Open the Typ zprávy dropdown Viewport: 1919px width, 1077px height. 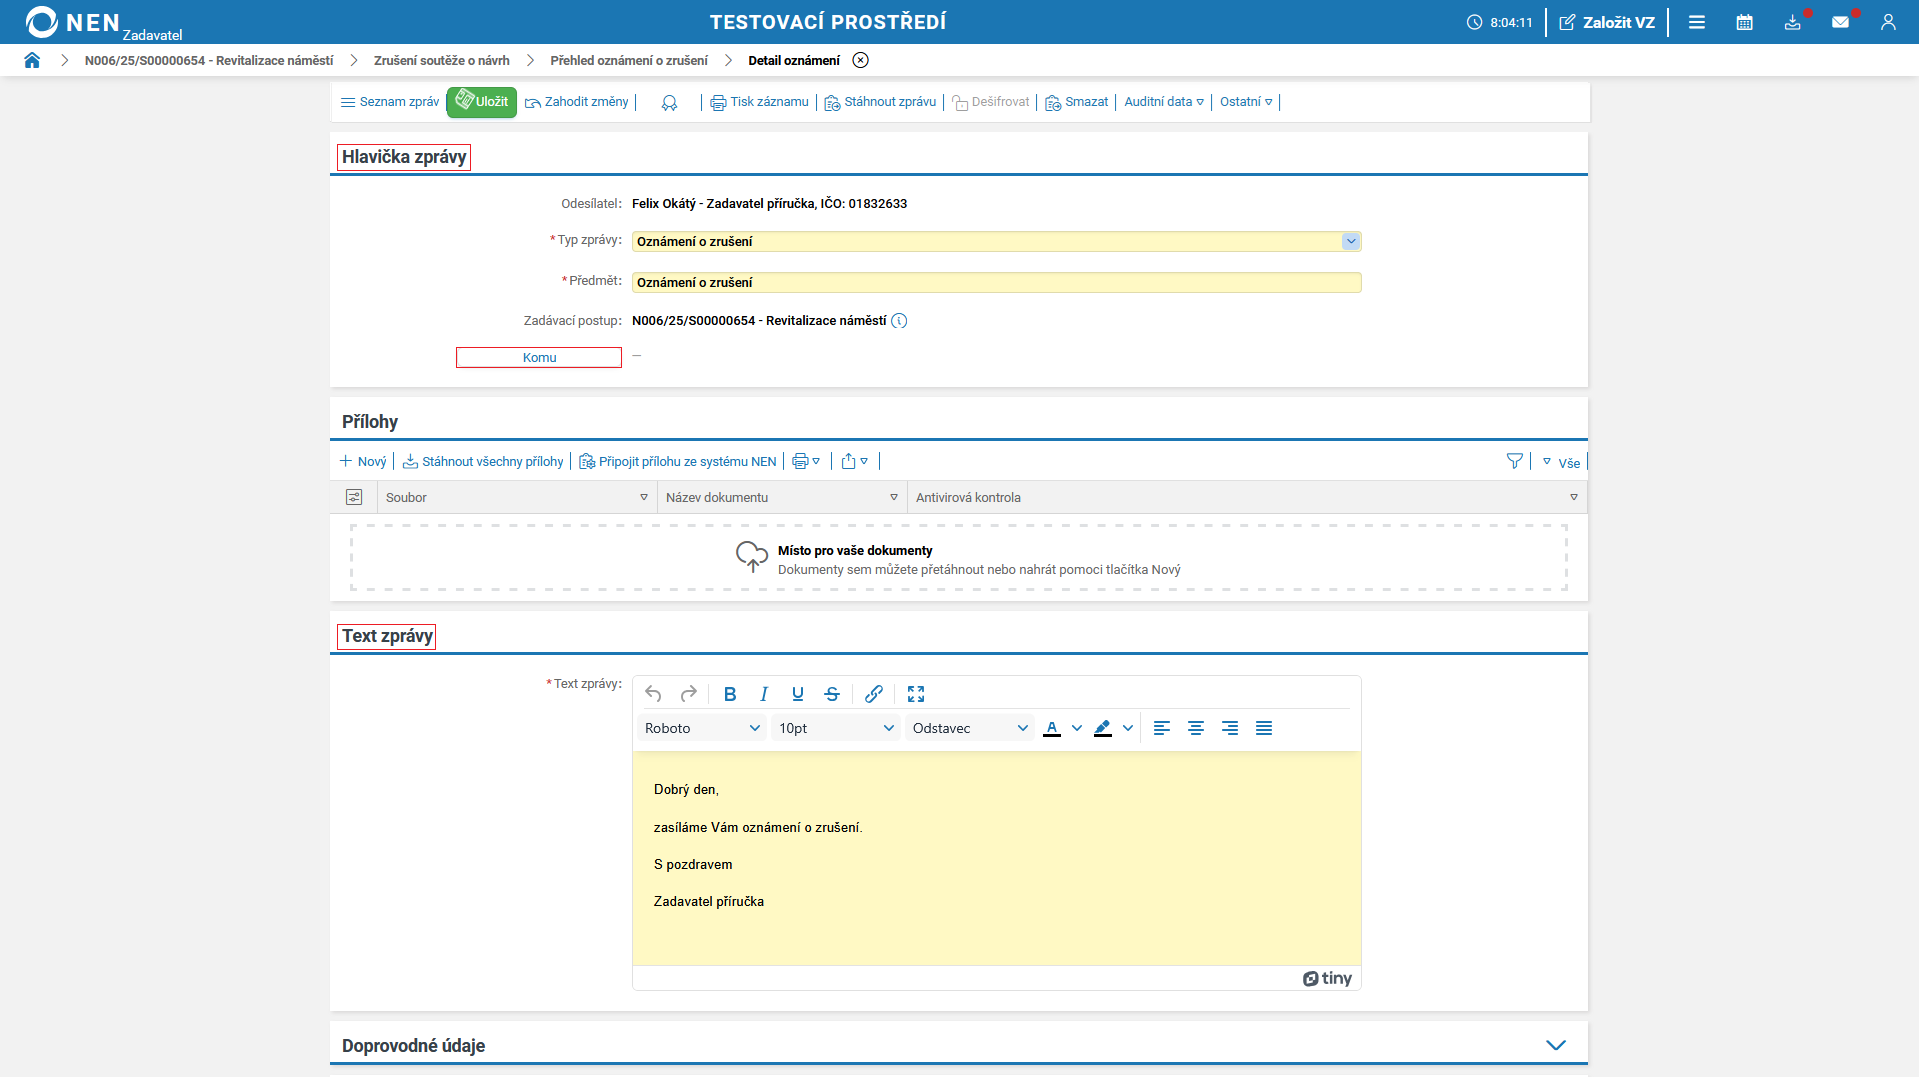pyautogui.click(x=1350, y=241)
